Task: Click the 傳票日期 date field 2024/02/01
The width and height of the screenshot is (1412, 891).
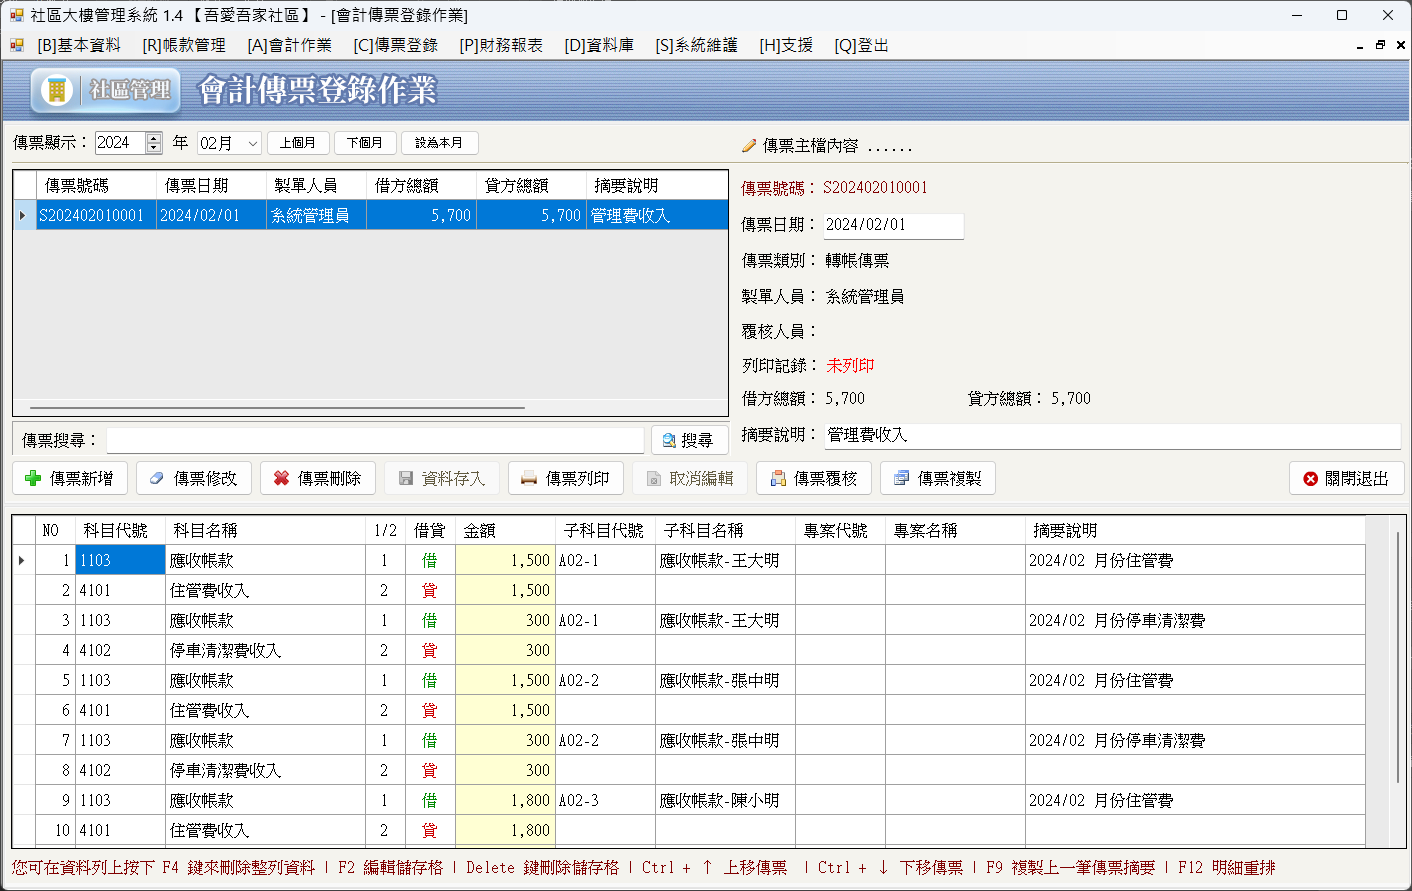Action: click(x=893, y=225)
